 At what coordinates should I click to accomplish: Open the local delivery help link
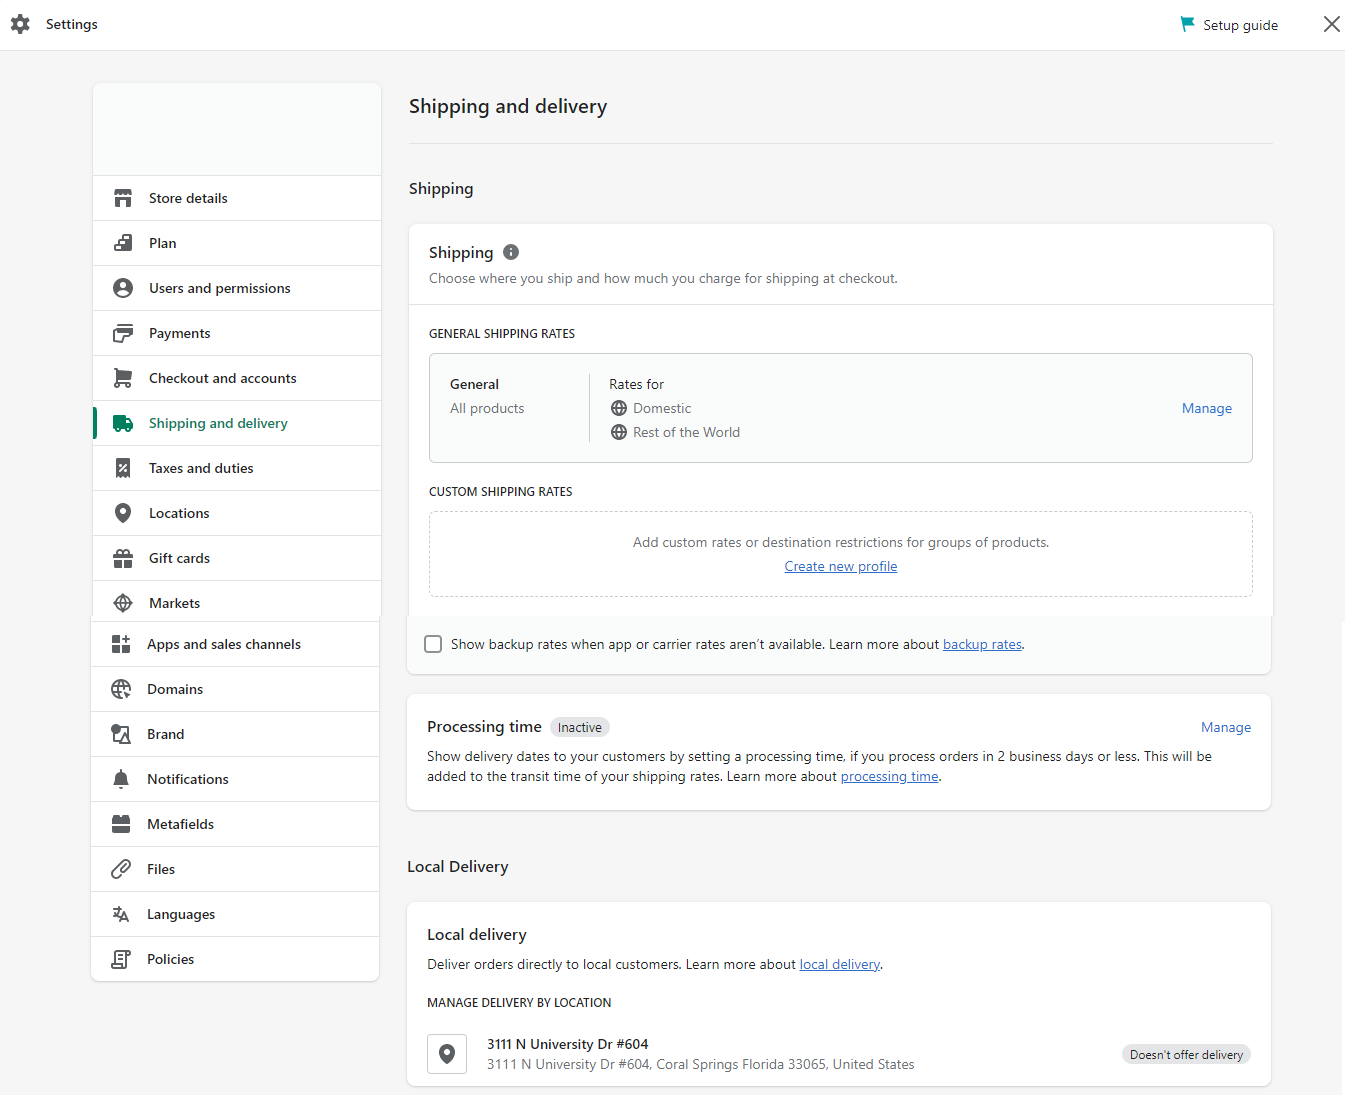(x=840, y=964)
